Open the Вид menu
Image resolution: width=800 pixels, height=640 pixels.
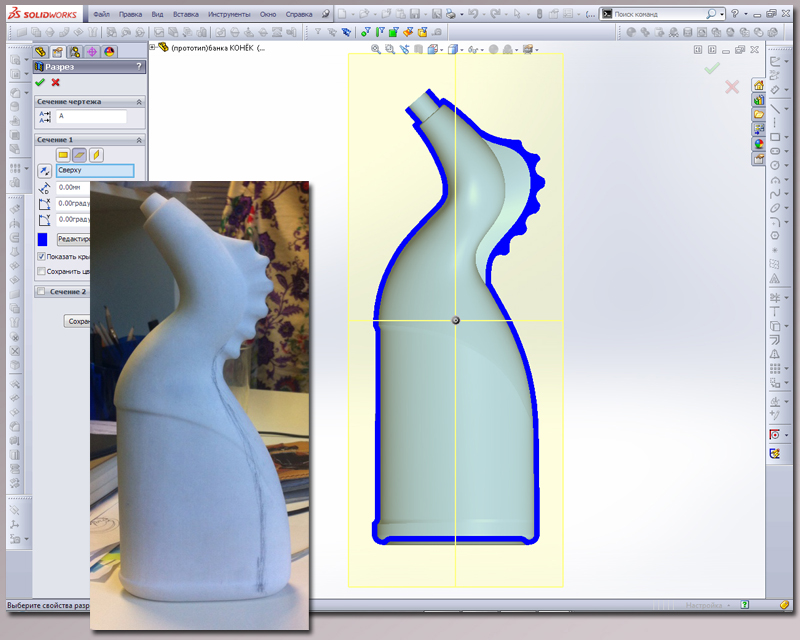[157, 14]
